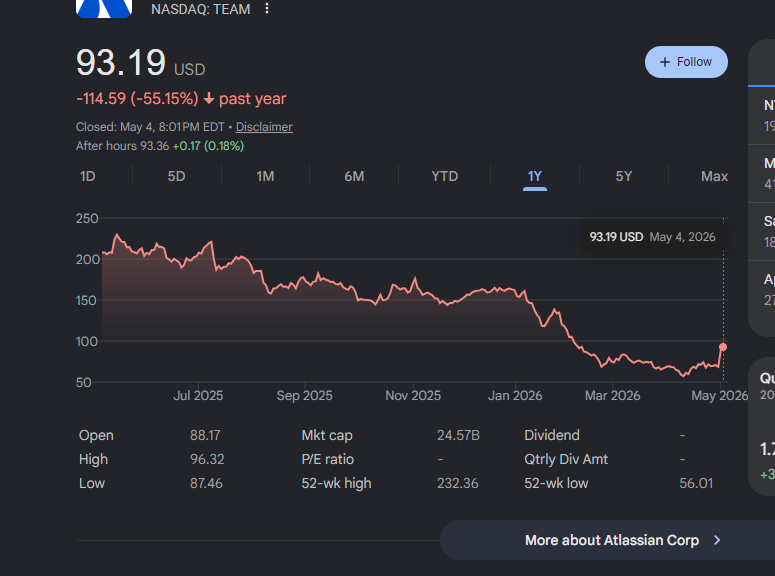The height and width of the screenshot is (576, 775).
Task: Click the Sep 2025 axis label
Action: 304,396
